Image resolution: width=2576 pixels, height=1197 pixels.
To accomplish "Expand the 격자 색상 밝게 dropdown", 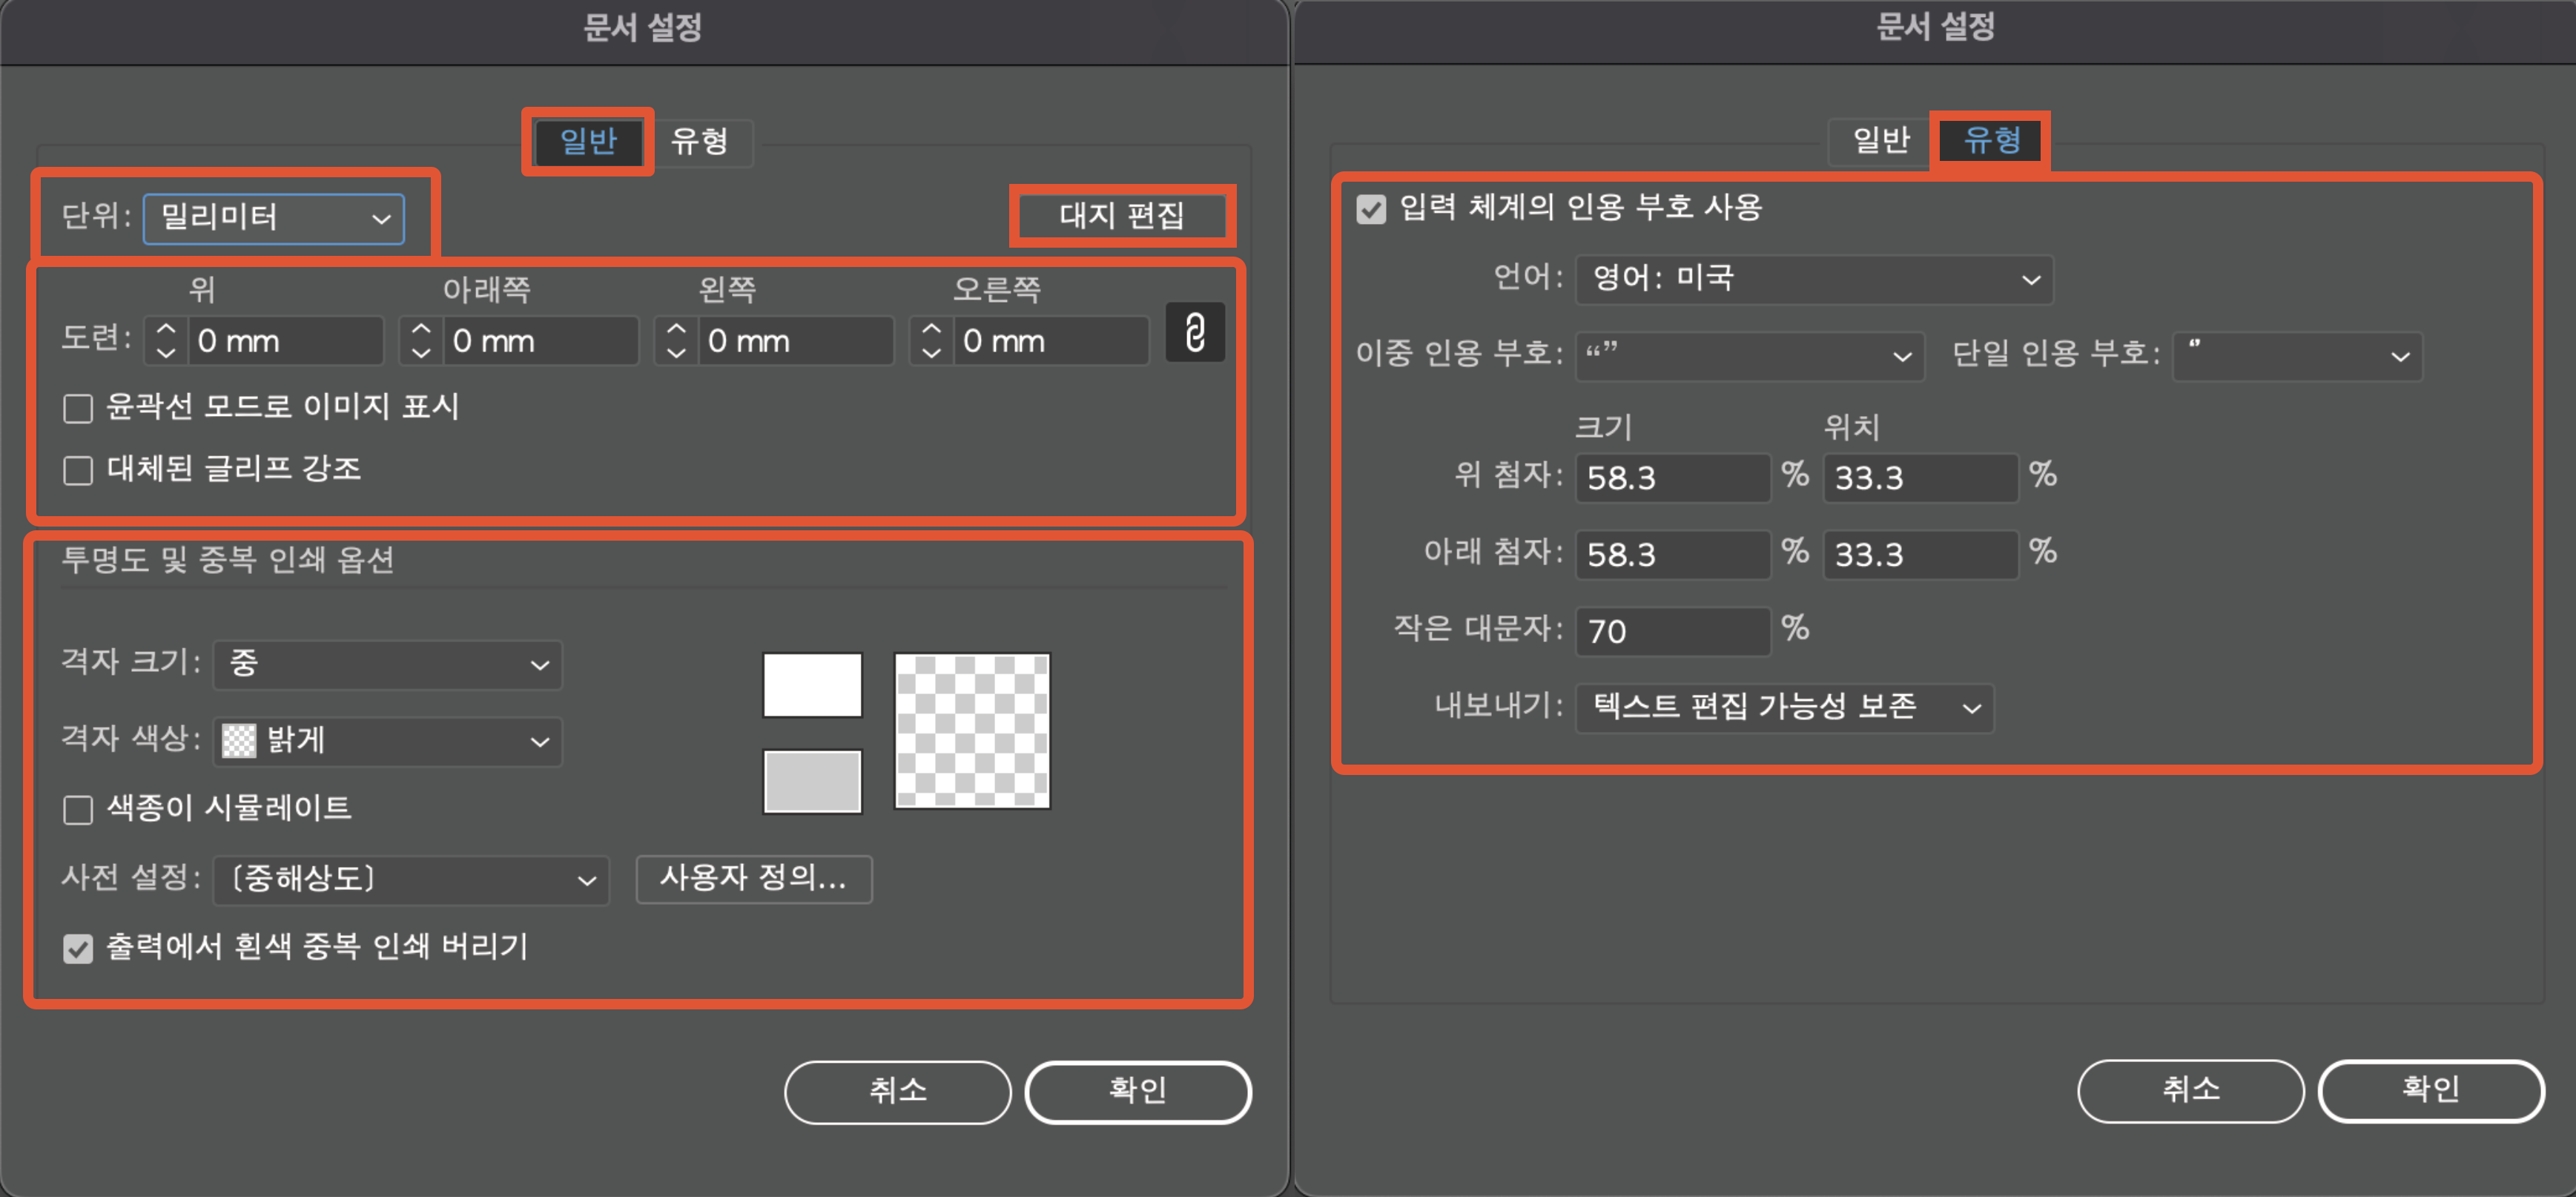I will coord(387,741).
